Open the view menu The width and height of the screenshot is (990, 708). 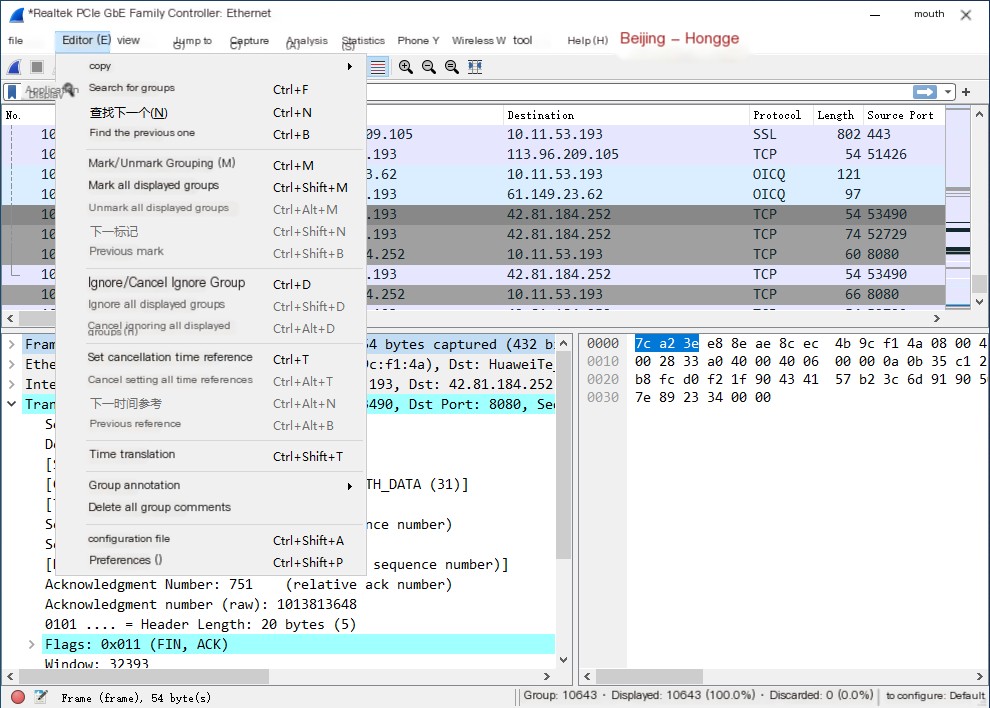click(x=128, y=40)
